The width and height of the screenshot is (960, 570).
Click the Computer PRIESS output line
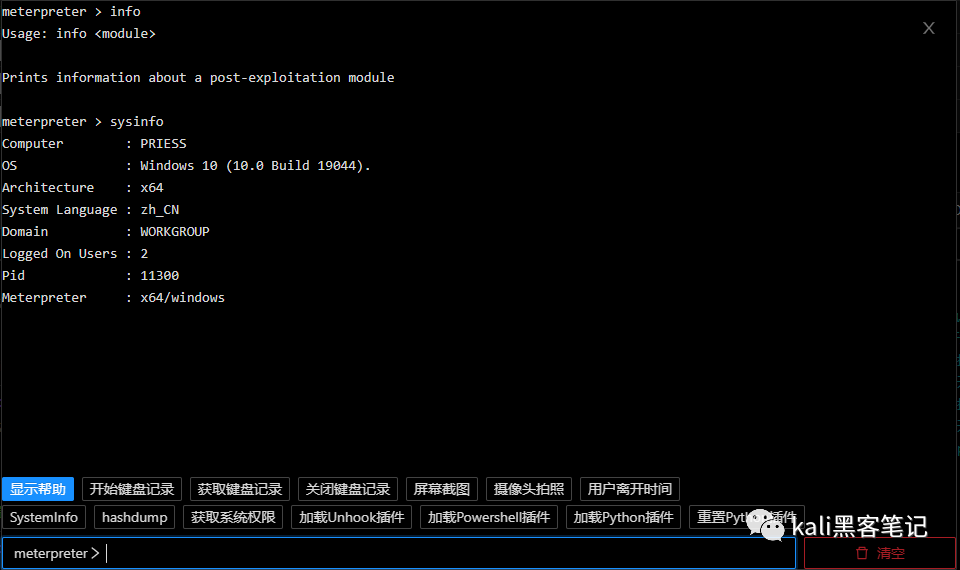click(x=94, y=144)
